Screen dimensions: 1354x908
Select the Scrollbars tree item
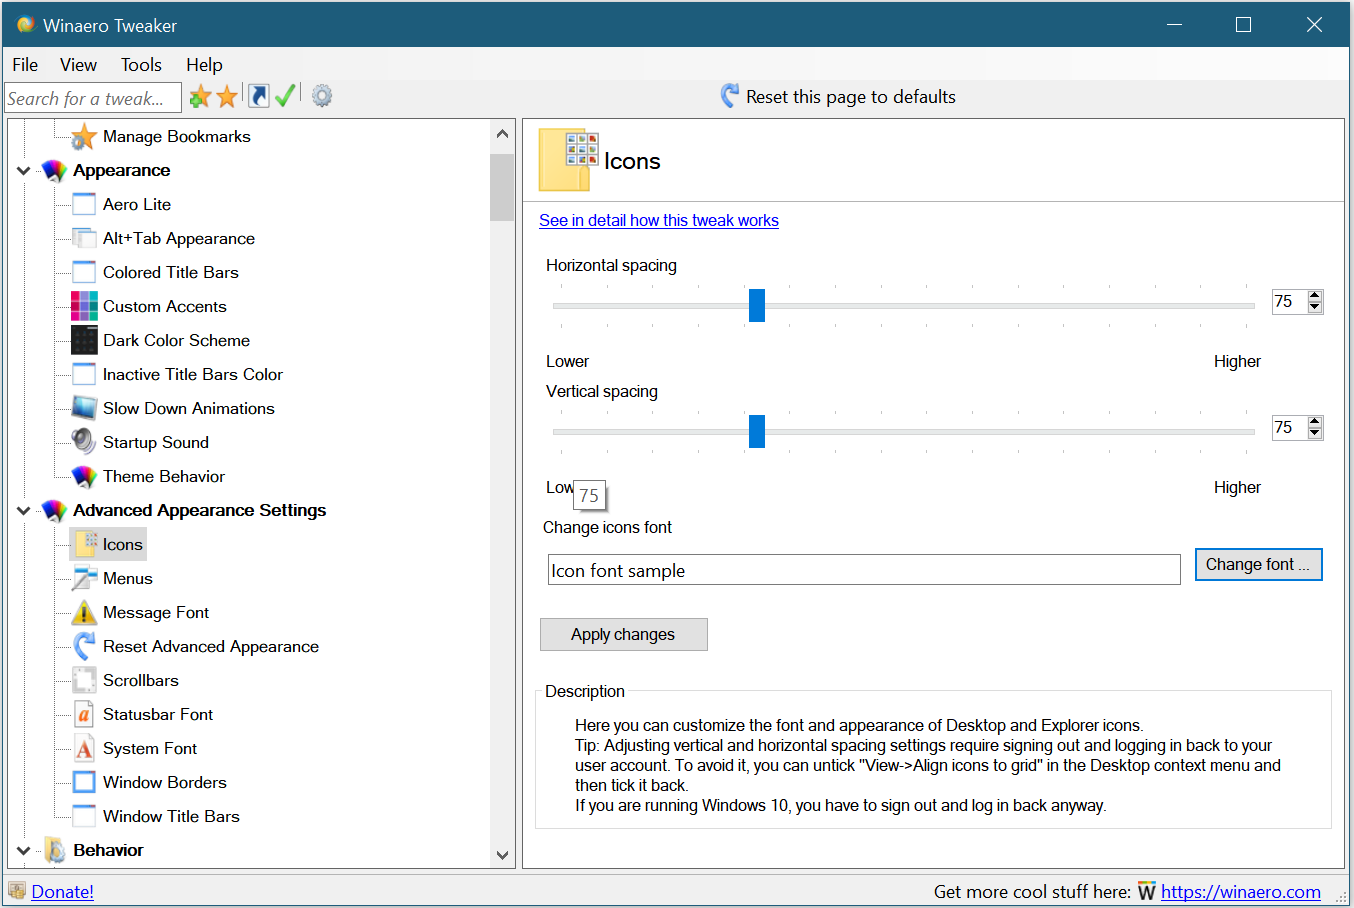(x=141, y=681)
